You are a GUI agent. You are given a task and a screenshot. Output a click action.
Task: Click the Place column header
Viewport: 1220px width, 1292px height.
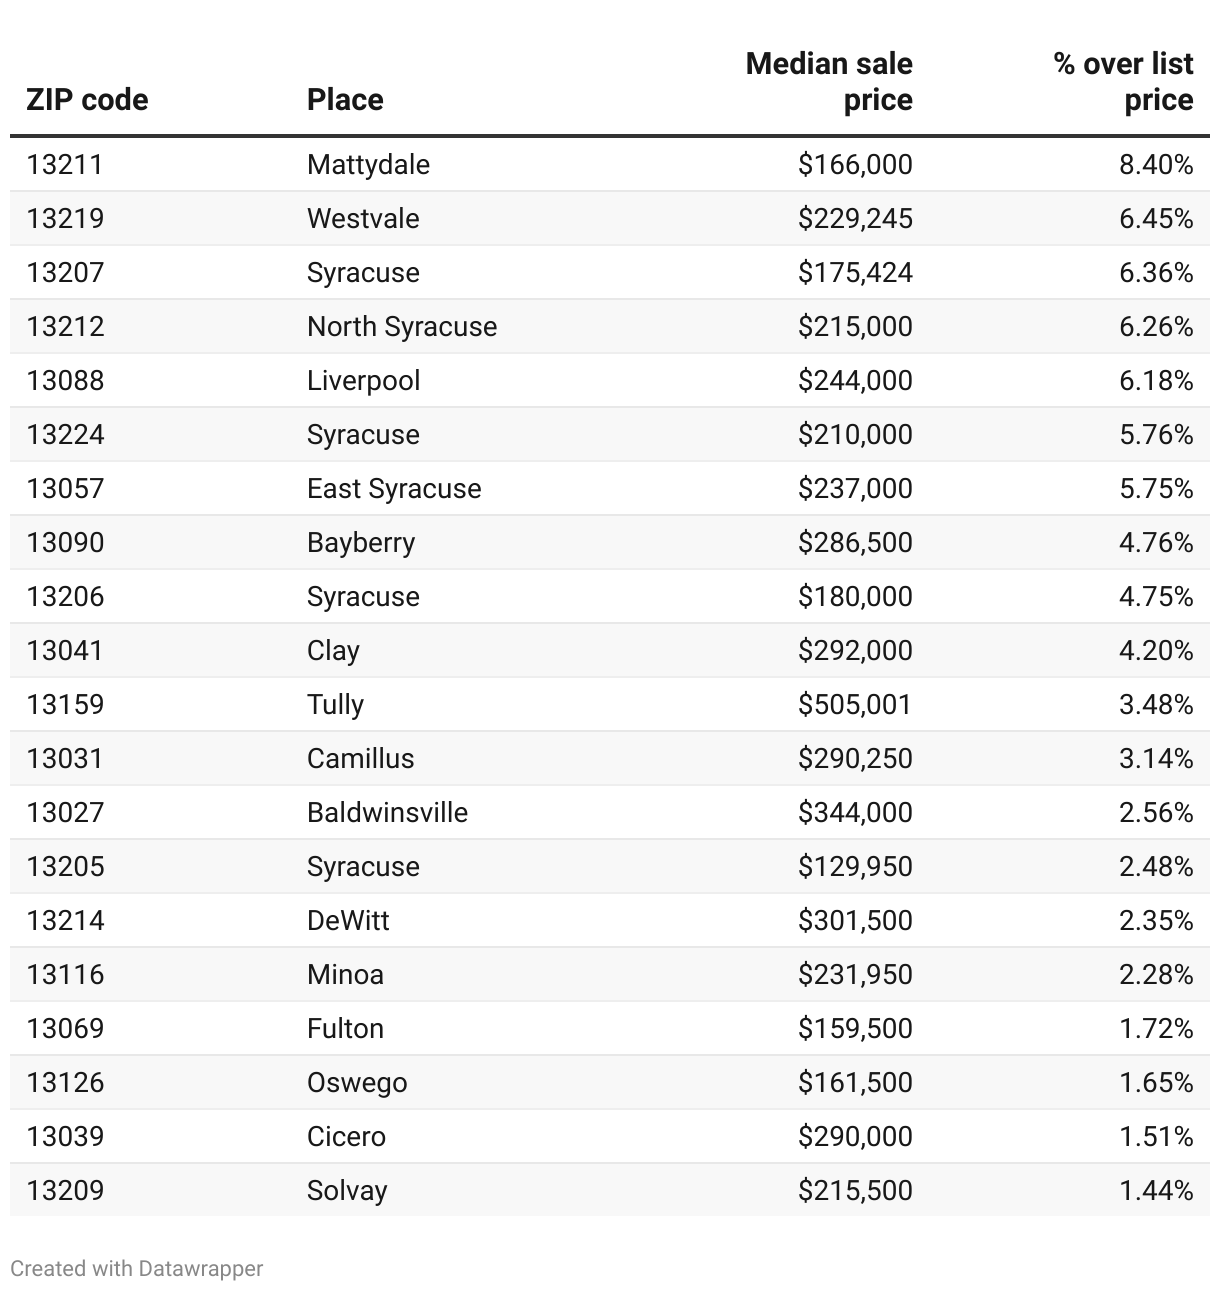[345, 100]
